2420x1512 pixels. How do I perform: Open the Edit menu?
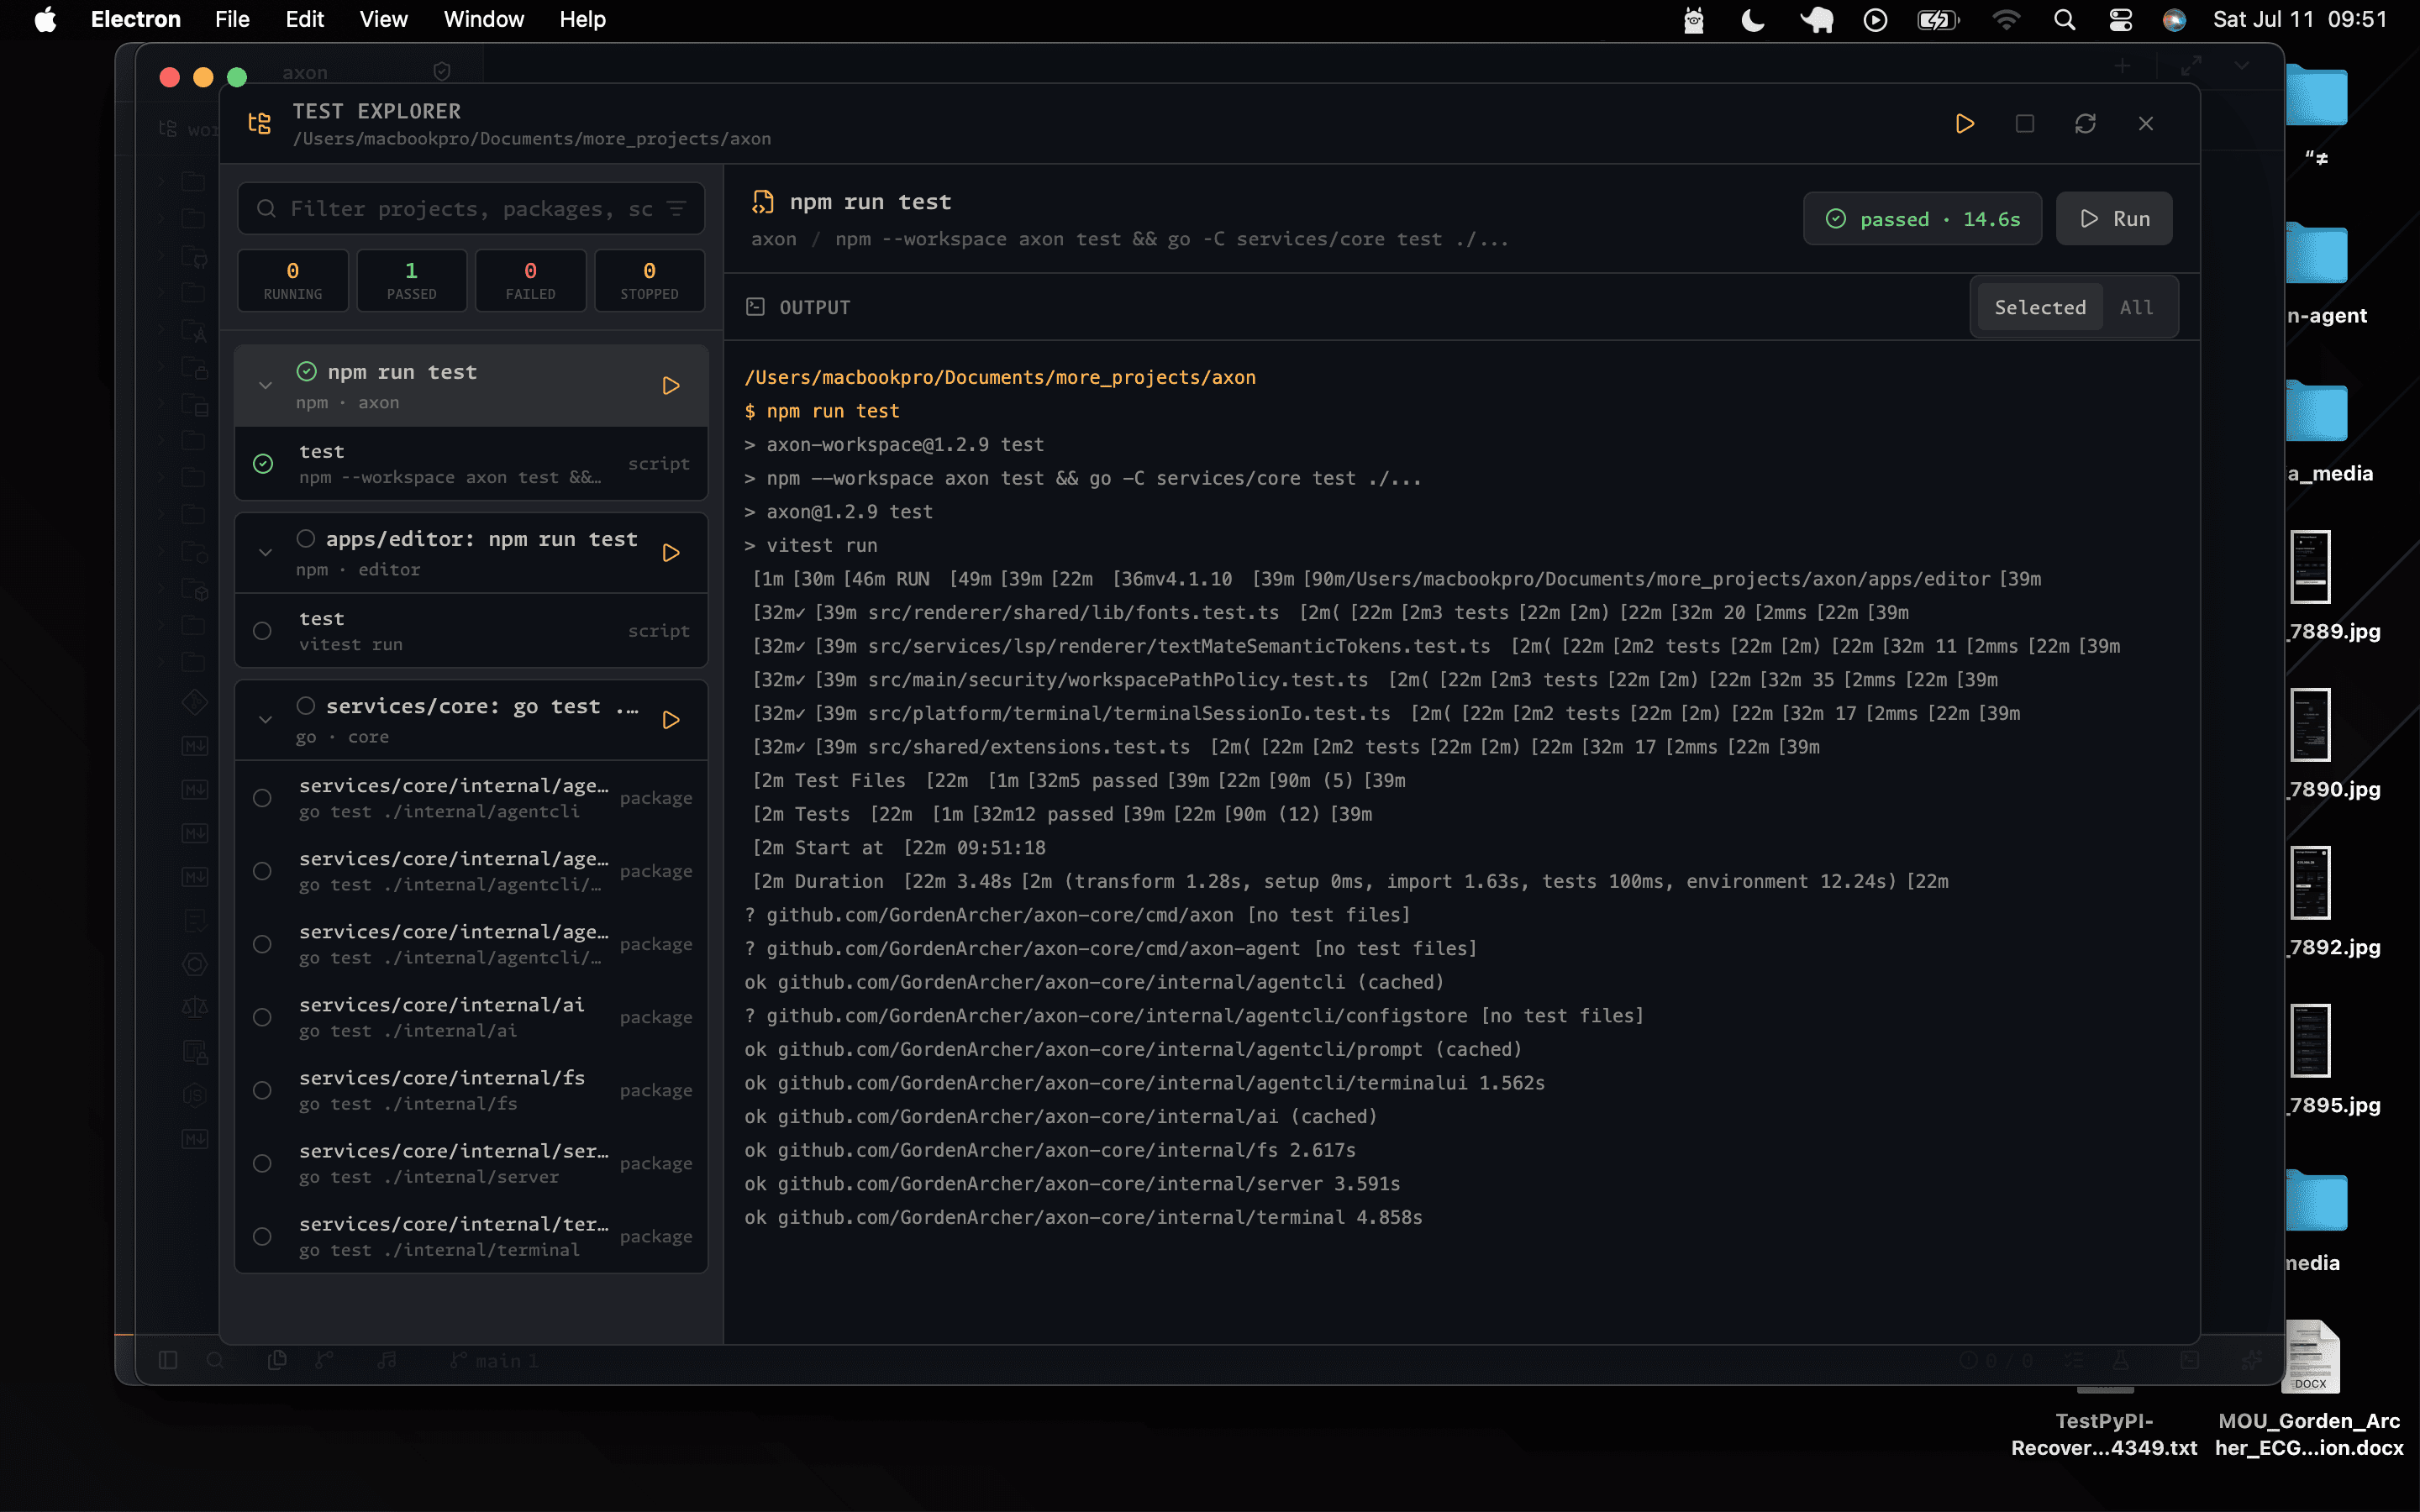pos(304,20)
